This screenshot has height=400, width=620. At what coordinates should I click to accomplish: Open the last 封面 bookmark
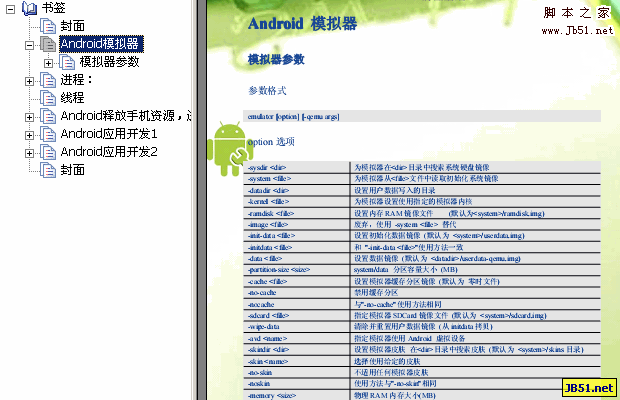72,170
